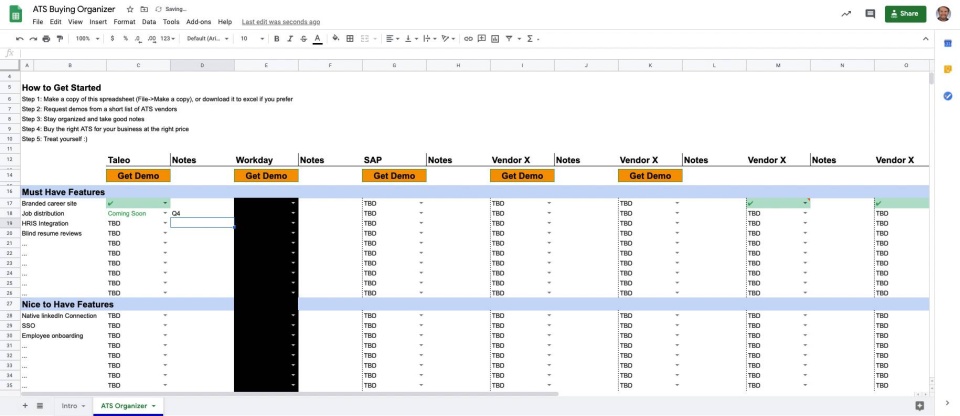Screen dimensions: 960x416
Task: Click the Insert link chain icon
Action: click(468, 39)
